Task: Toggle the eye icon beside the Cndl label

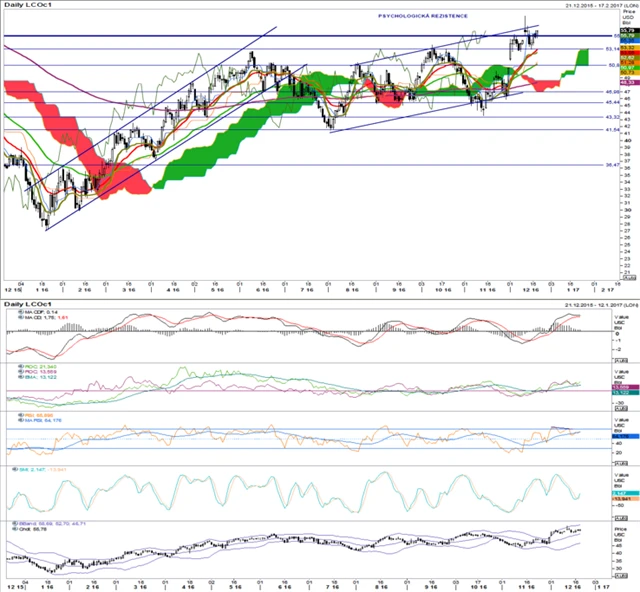Action: coord(15,529)
